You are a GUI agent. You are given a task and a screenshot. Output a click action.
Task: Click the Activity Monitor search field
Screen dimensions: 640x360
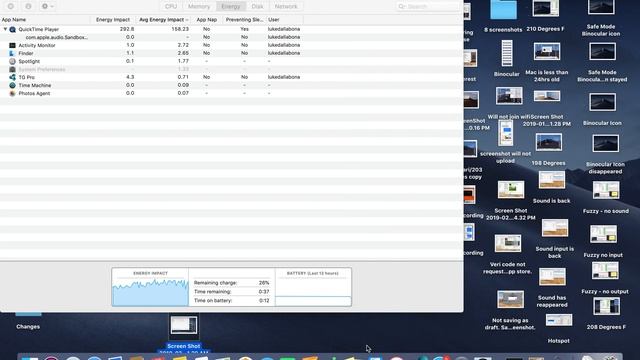point(428,7)
